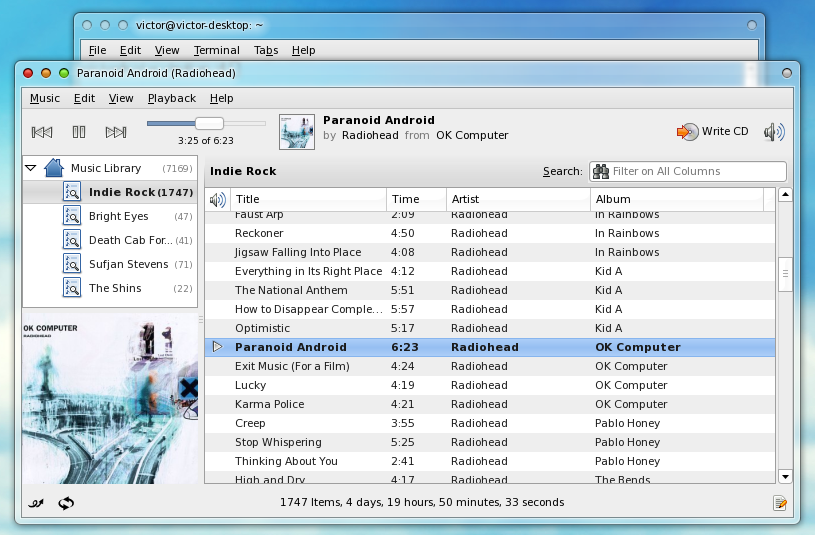Open the Edit menu in music player
Image resolution: width=815 pixels, height=535 pixels.
pyautogui.click(x=84, y=98)
